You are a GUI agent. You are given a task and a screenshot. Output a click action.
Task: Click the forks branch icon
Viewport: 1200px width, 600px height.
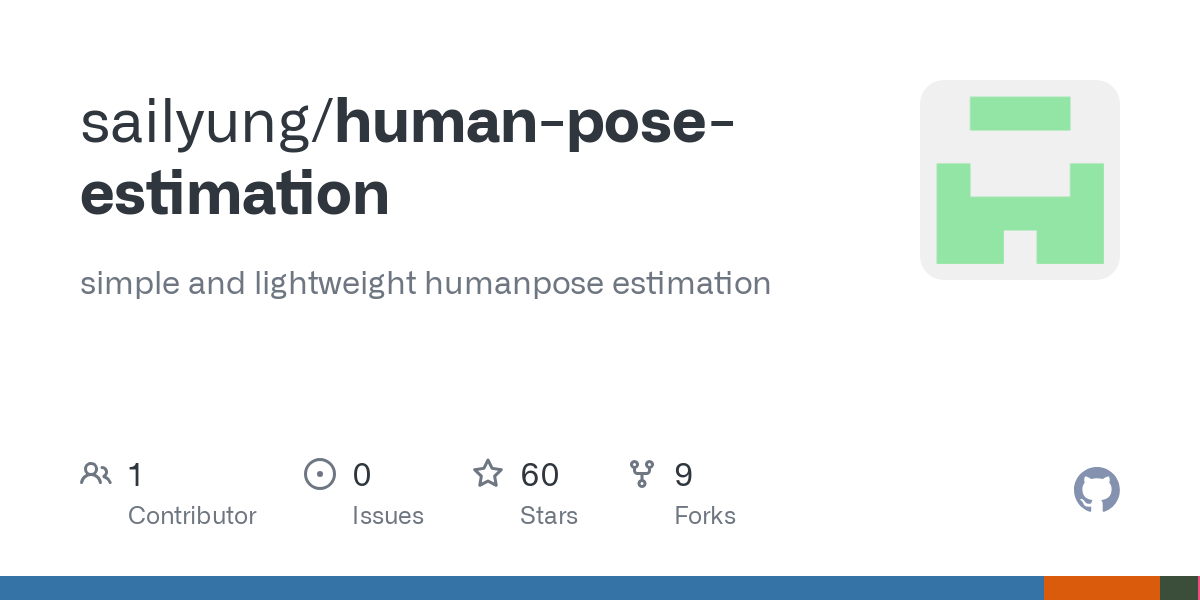pyautogui.click(x=642, y=474)
